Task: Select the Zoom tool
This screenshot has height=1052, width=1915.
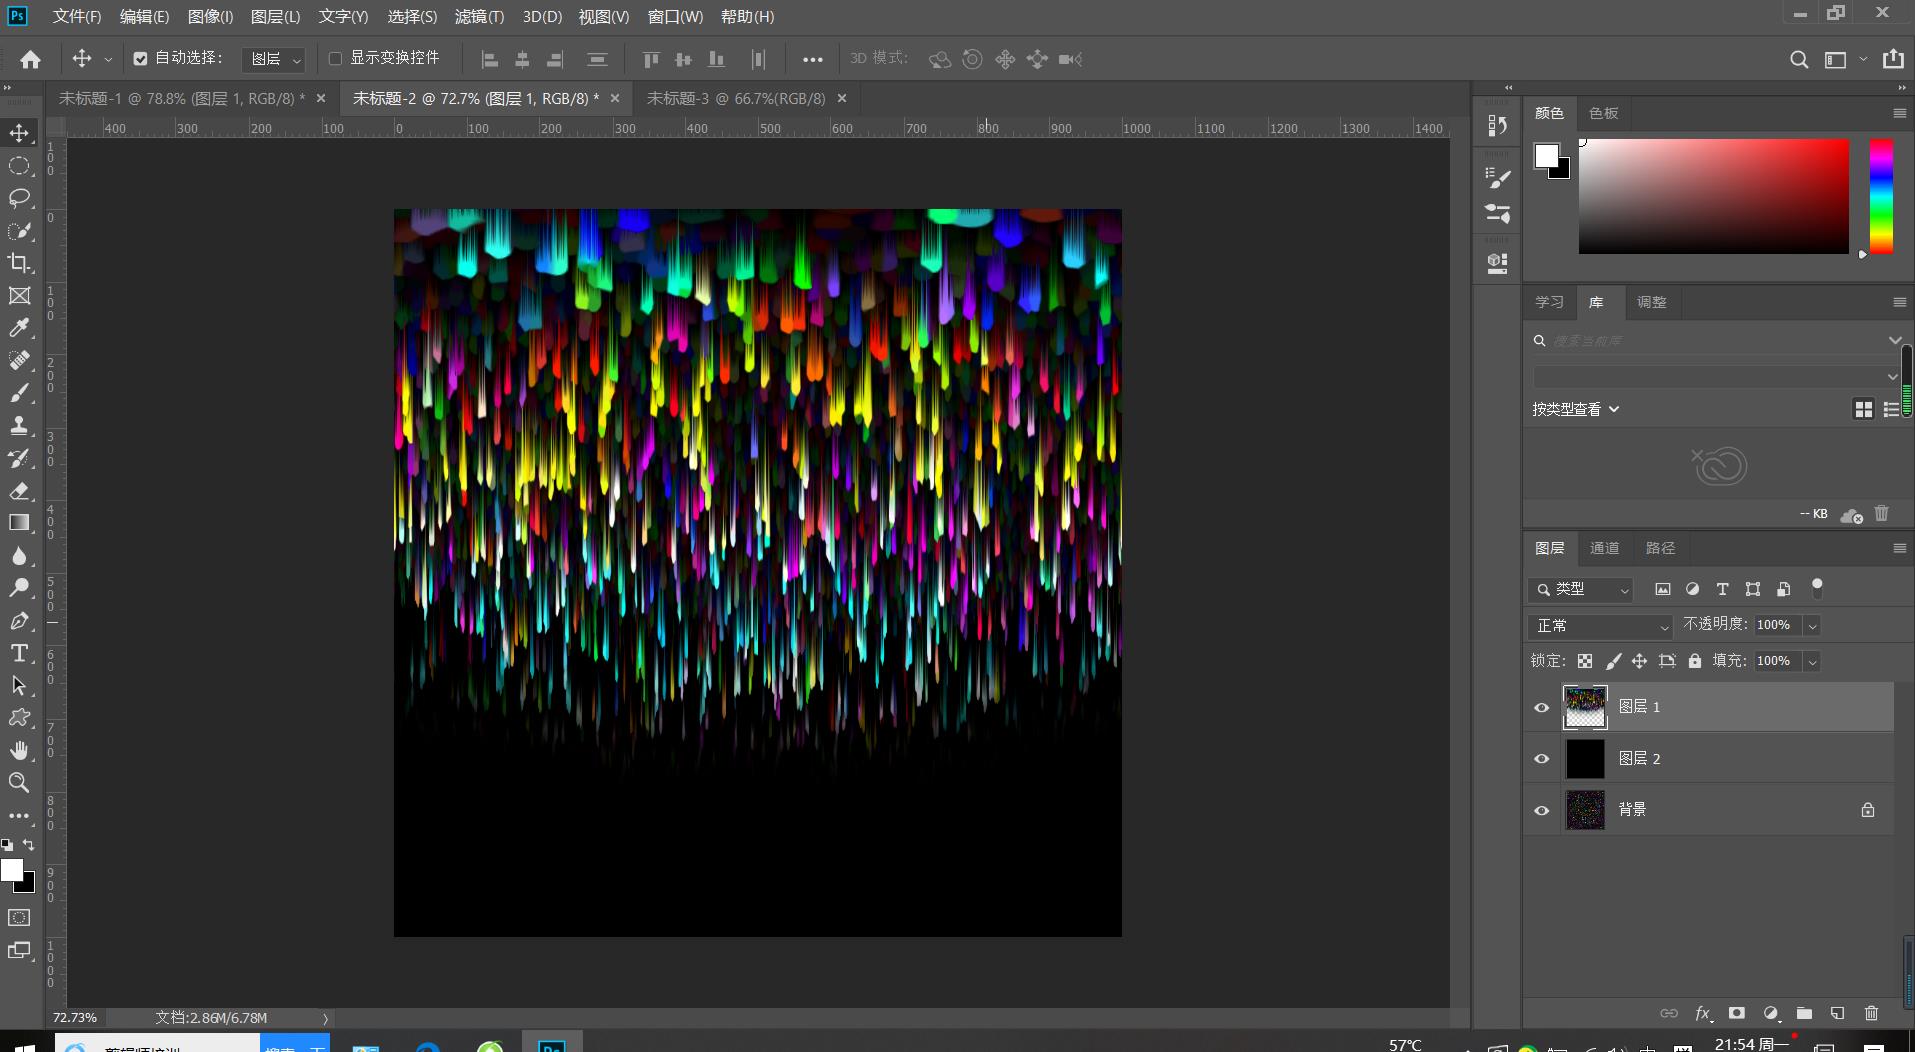Action: pyautogui.click(x=19, y=782)
